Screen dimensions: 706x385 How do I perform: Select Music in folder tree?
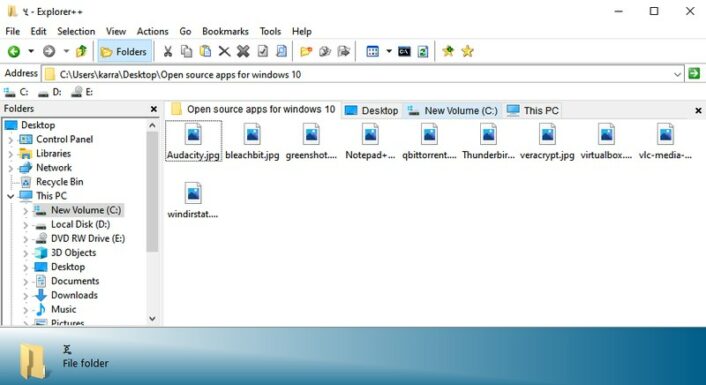click(63, 309)
